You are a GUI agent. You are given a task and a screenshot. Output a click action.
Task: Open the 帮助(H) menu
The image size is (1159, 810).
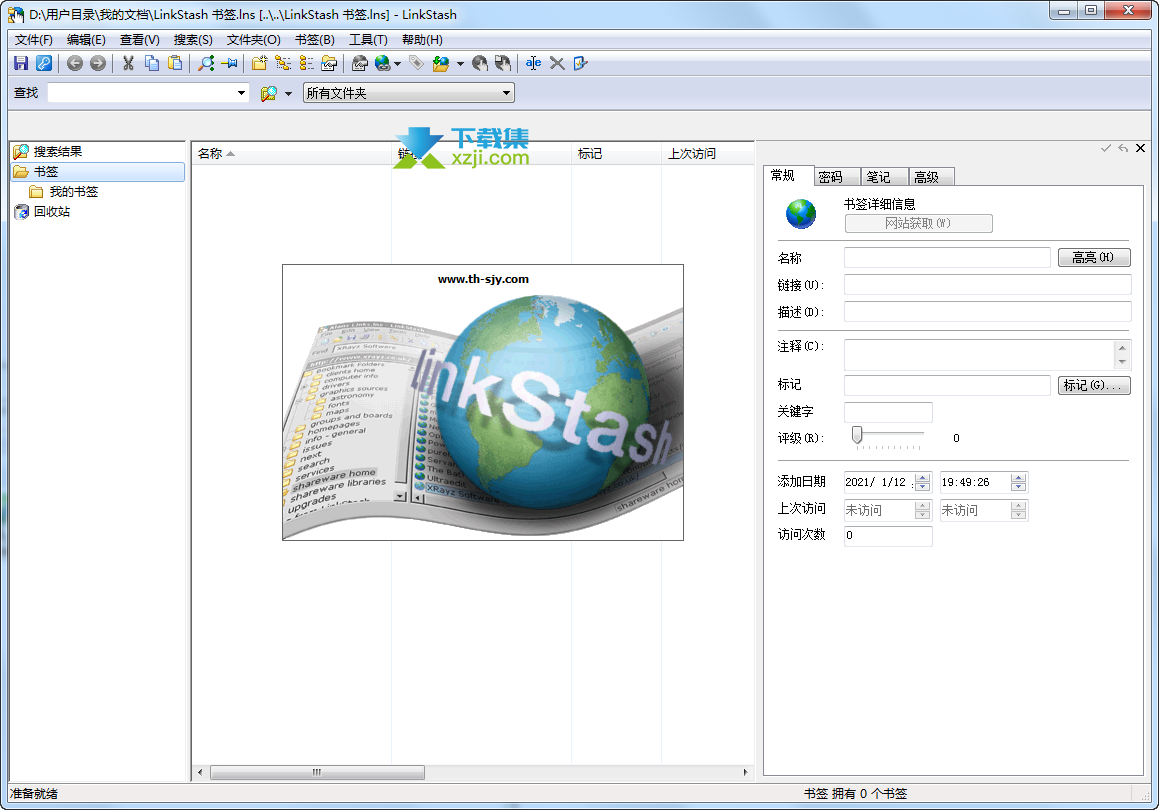coord(422,40)
